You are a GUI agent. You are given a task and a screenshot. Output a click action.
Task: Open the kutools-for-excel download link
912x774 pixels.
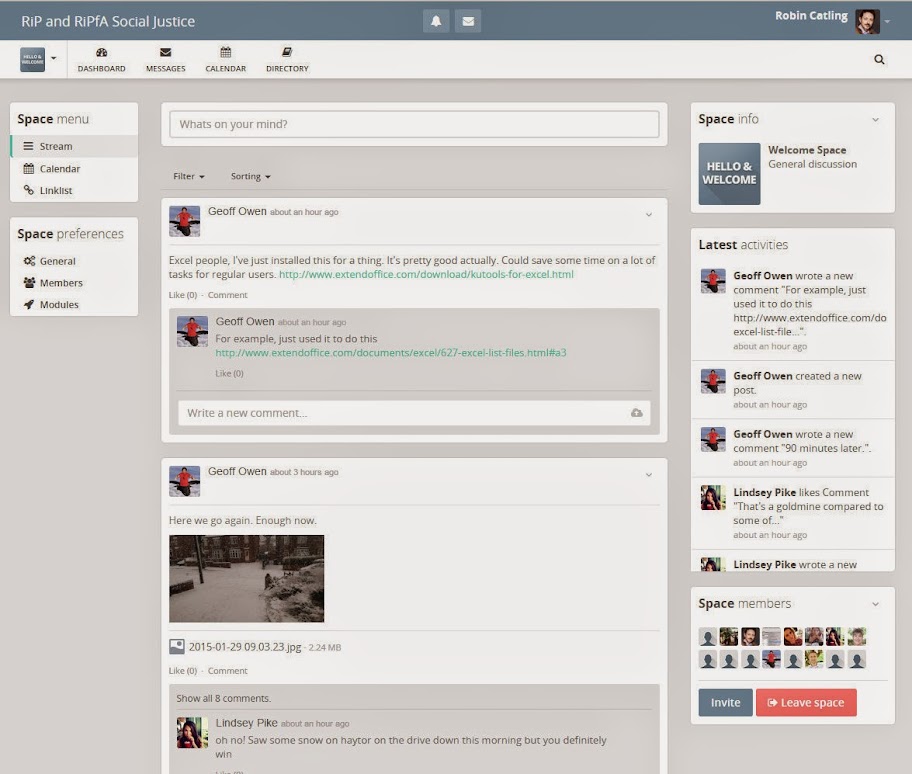(x=426, y=274)
